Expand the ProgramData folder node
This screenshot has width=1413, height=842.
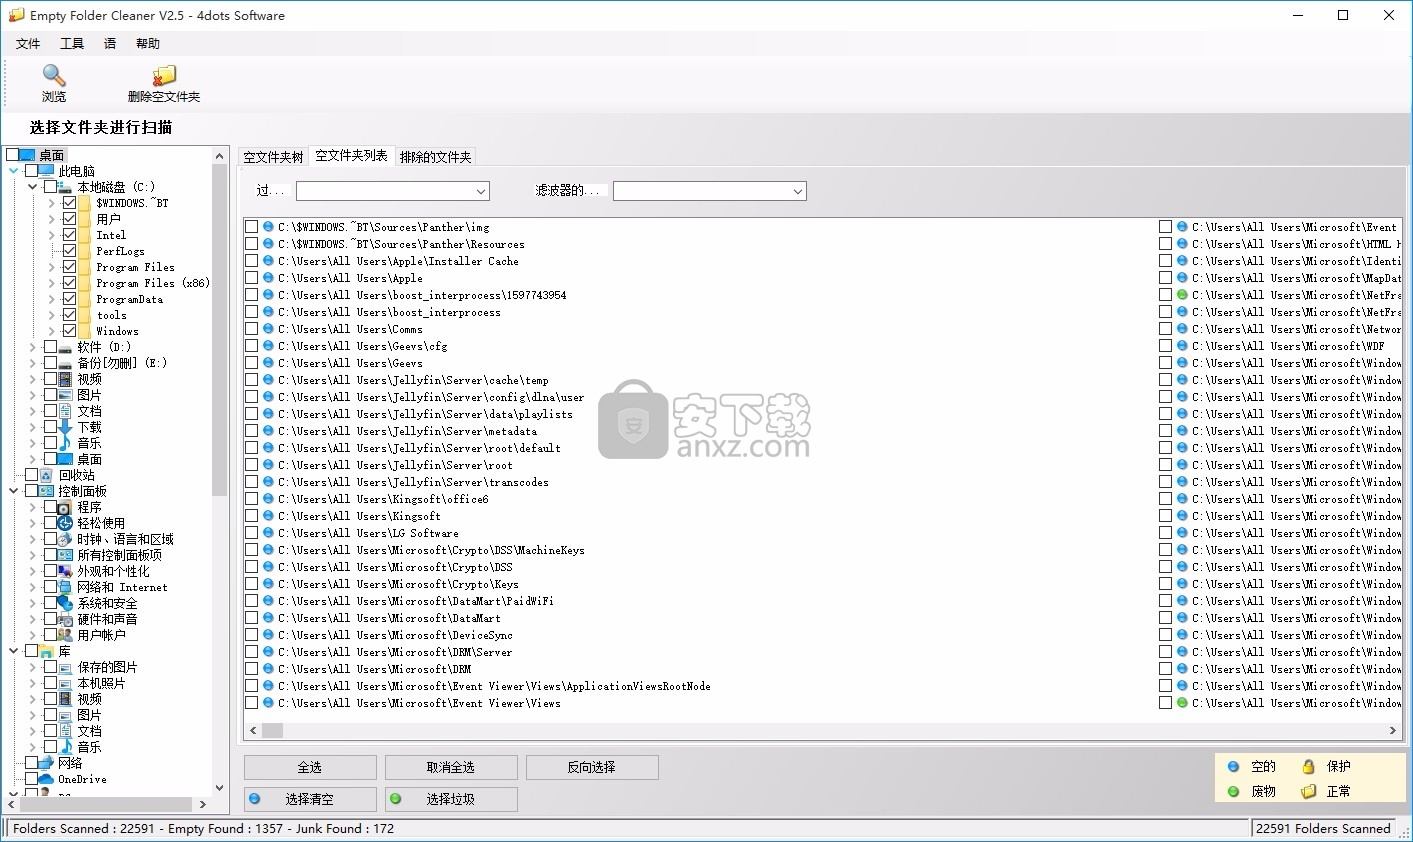point(52,299)
